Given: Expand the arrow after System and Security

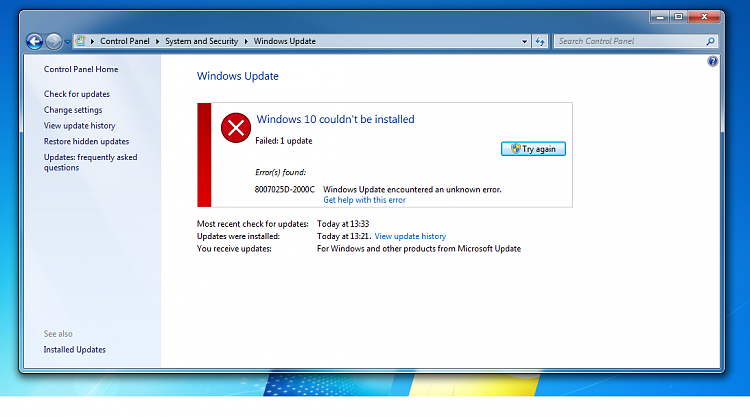Looking at the screenshot, I should (246, 41).
